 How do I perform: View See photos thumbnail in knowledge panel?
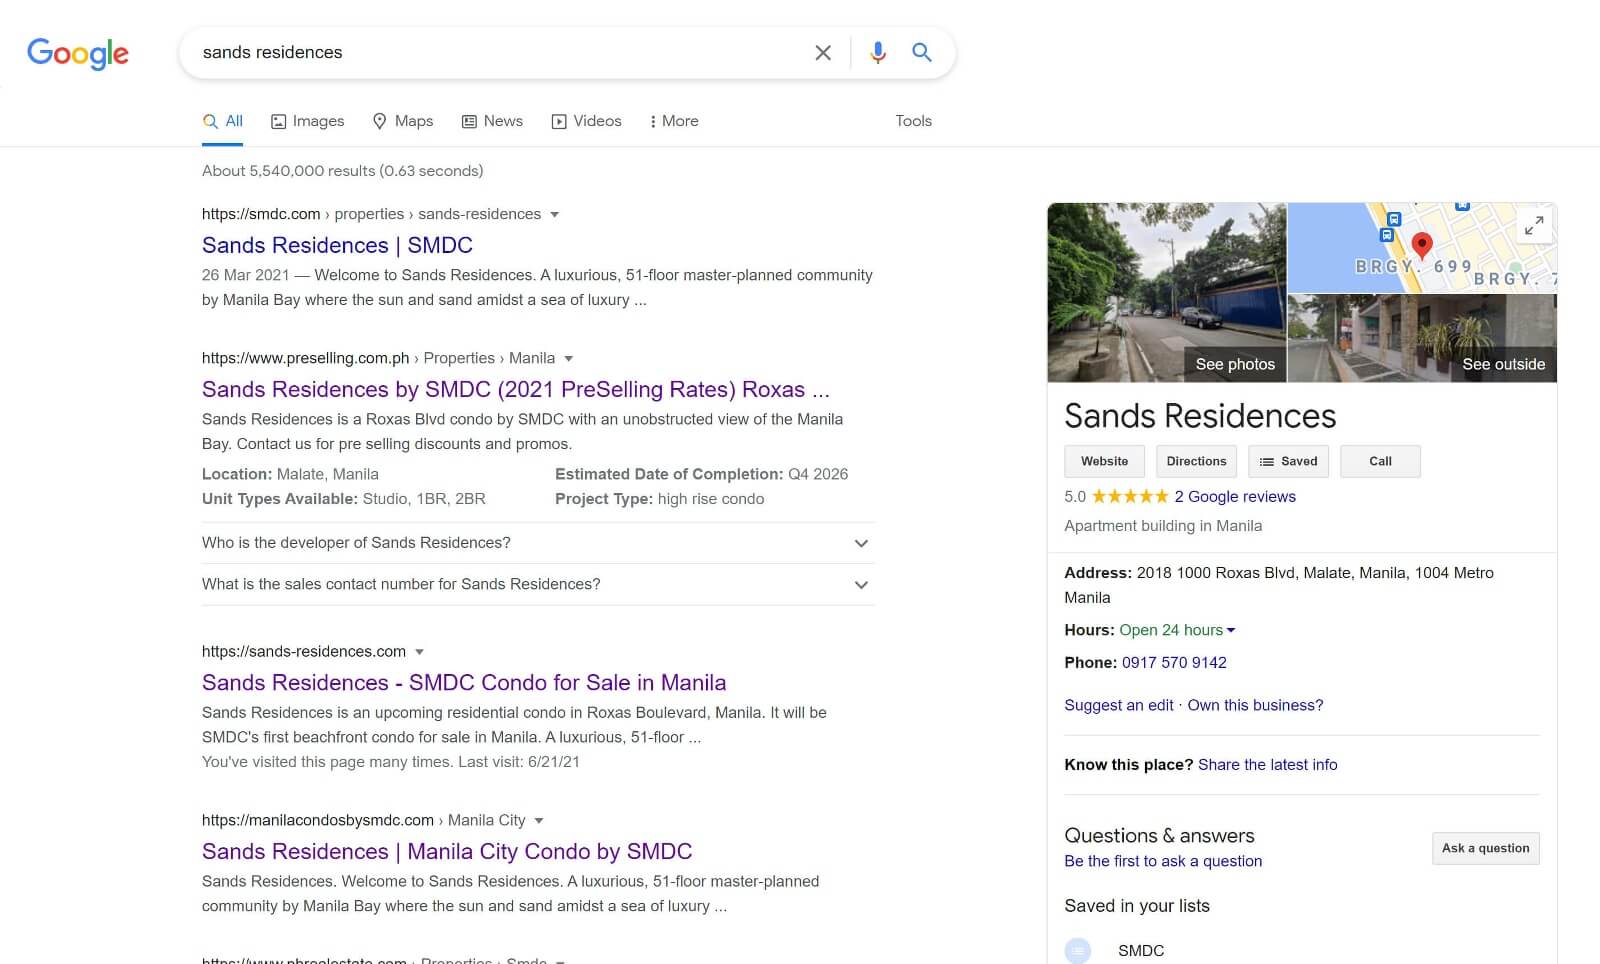pos(1166,292)
